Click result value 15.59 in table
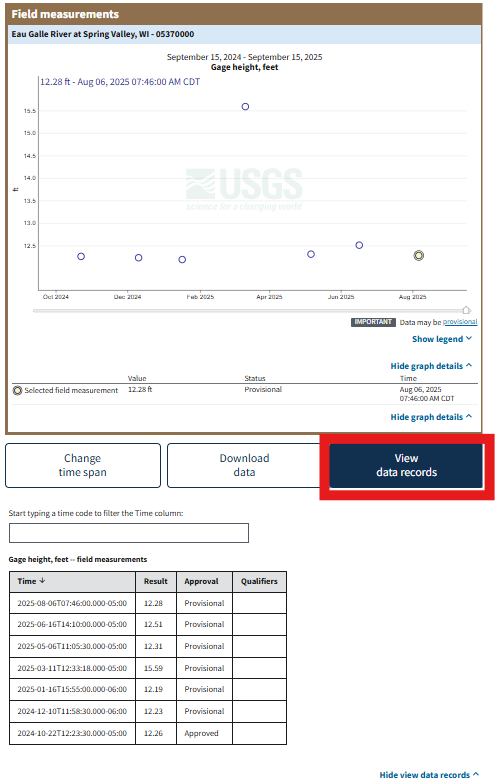Screen dimensions: 495x782 tap(153, 668)
